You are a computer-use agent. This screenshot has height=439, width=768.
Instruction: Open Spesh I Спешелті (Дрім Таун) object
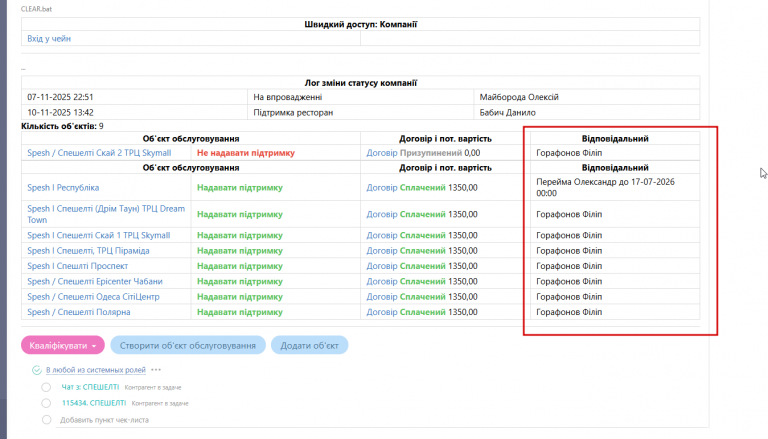coord(106,214)
